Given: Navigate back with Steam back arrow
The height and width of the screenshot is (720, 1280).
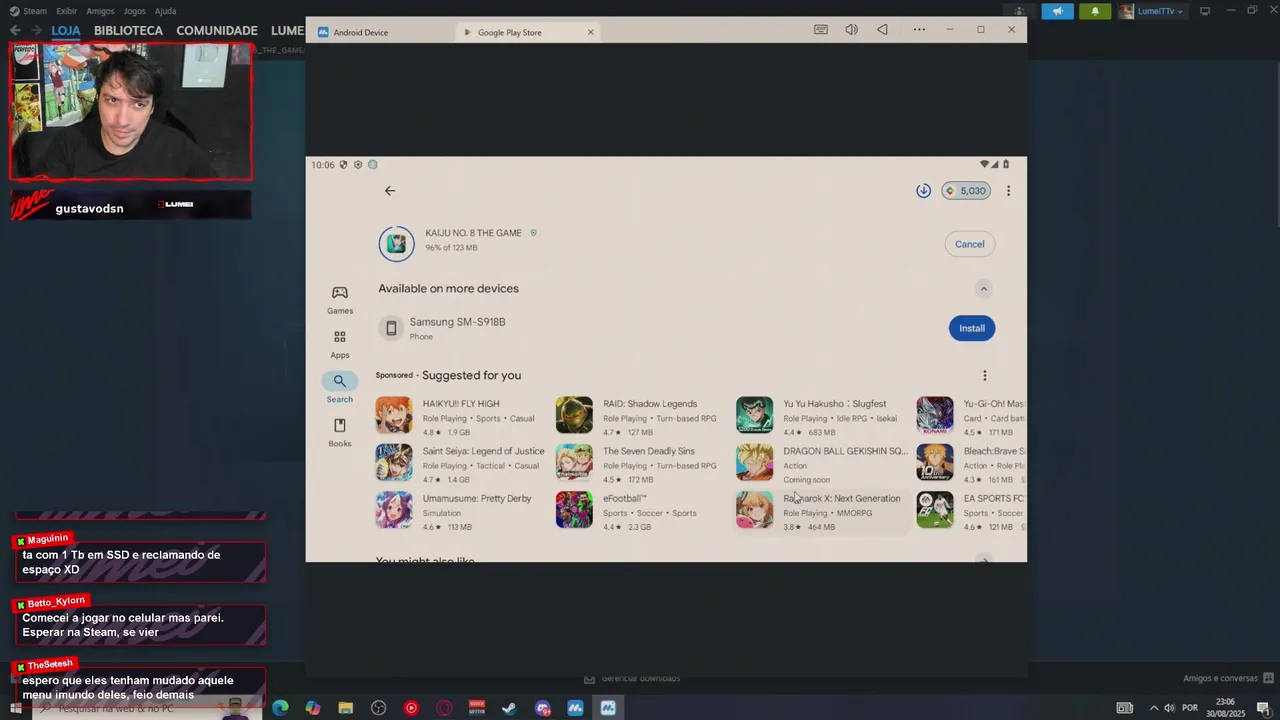Looking at the screenshot, I should pos(15,30).
